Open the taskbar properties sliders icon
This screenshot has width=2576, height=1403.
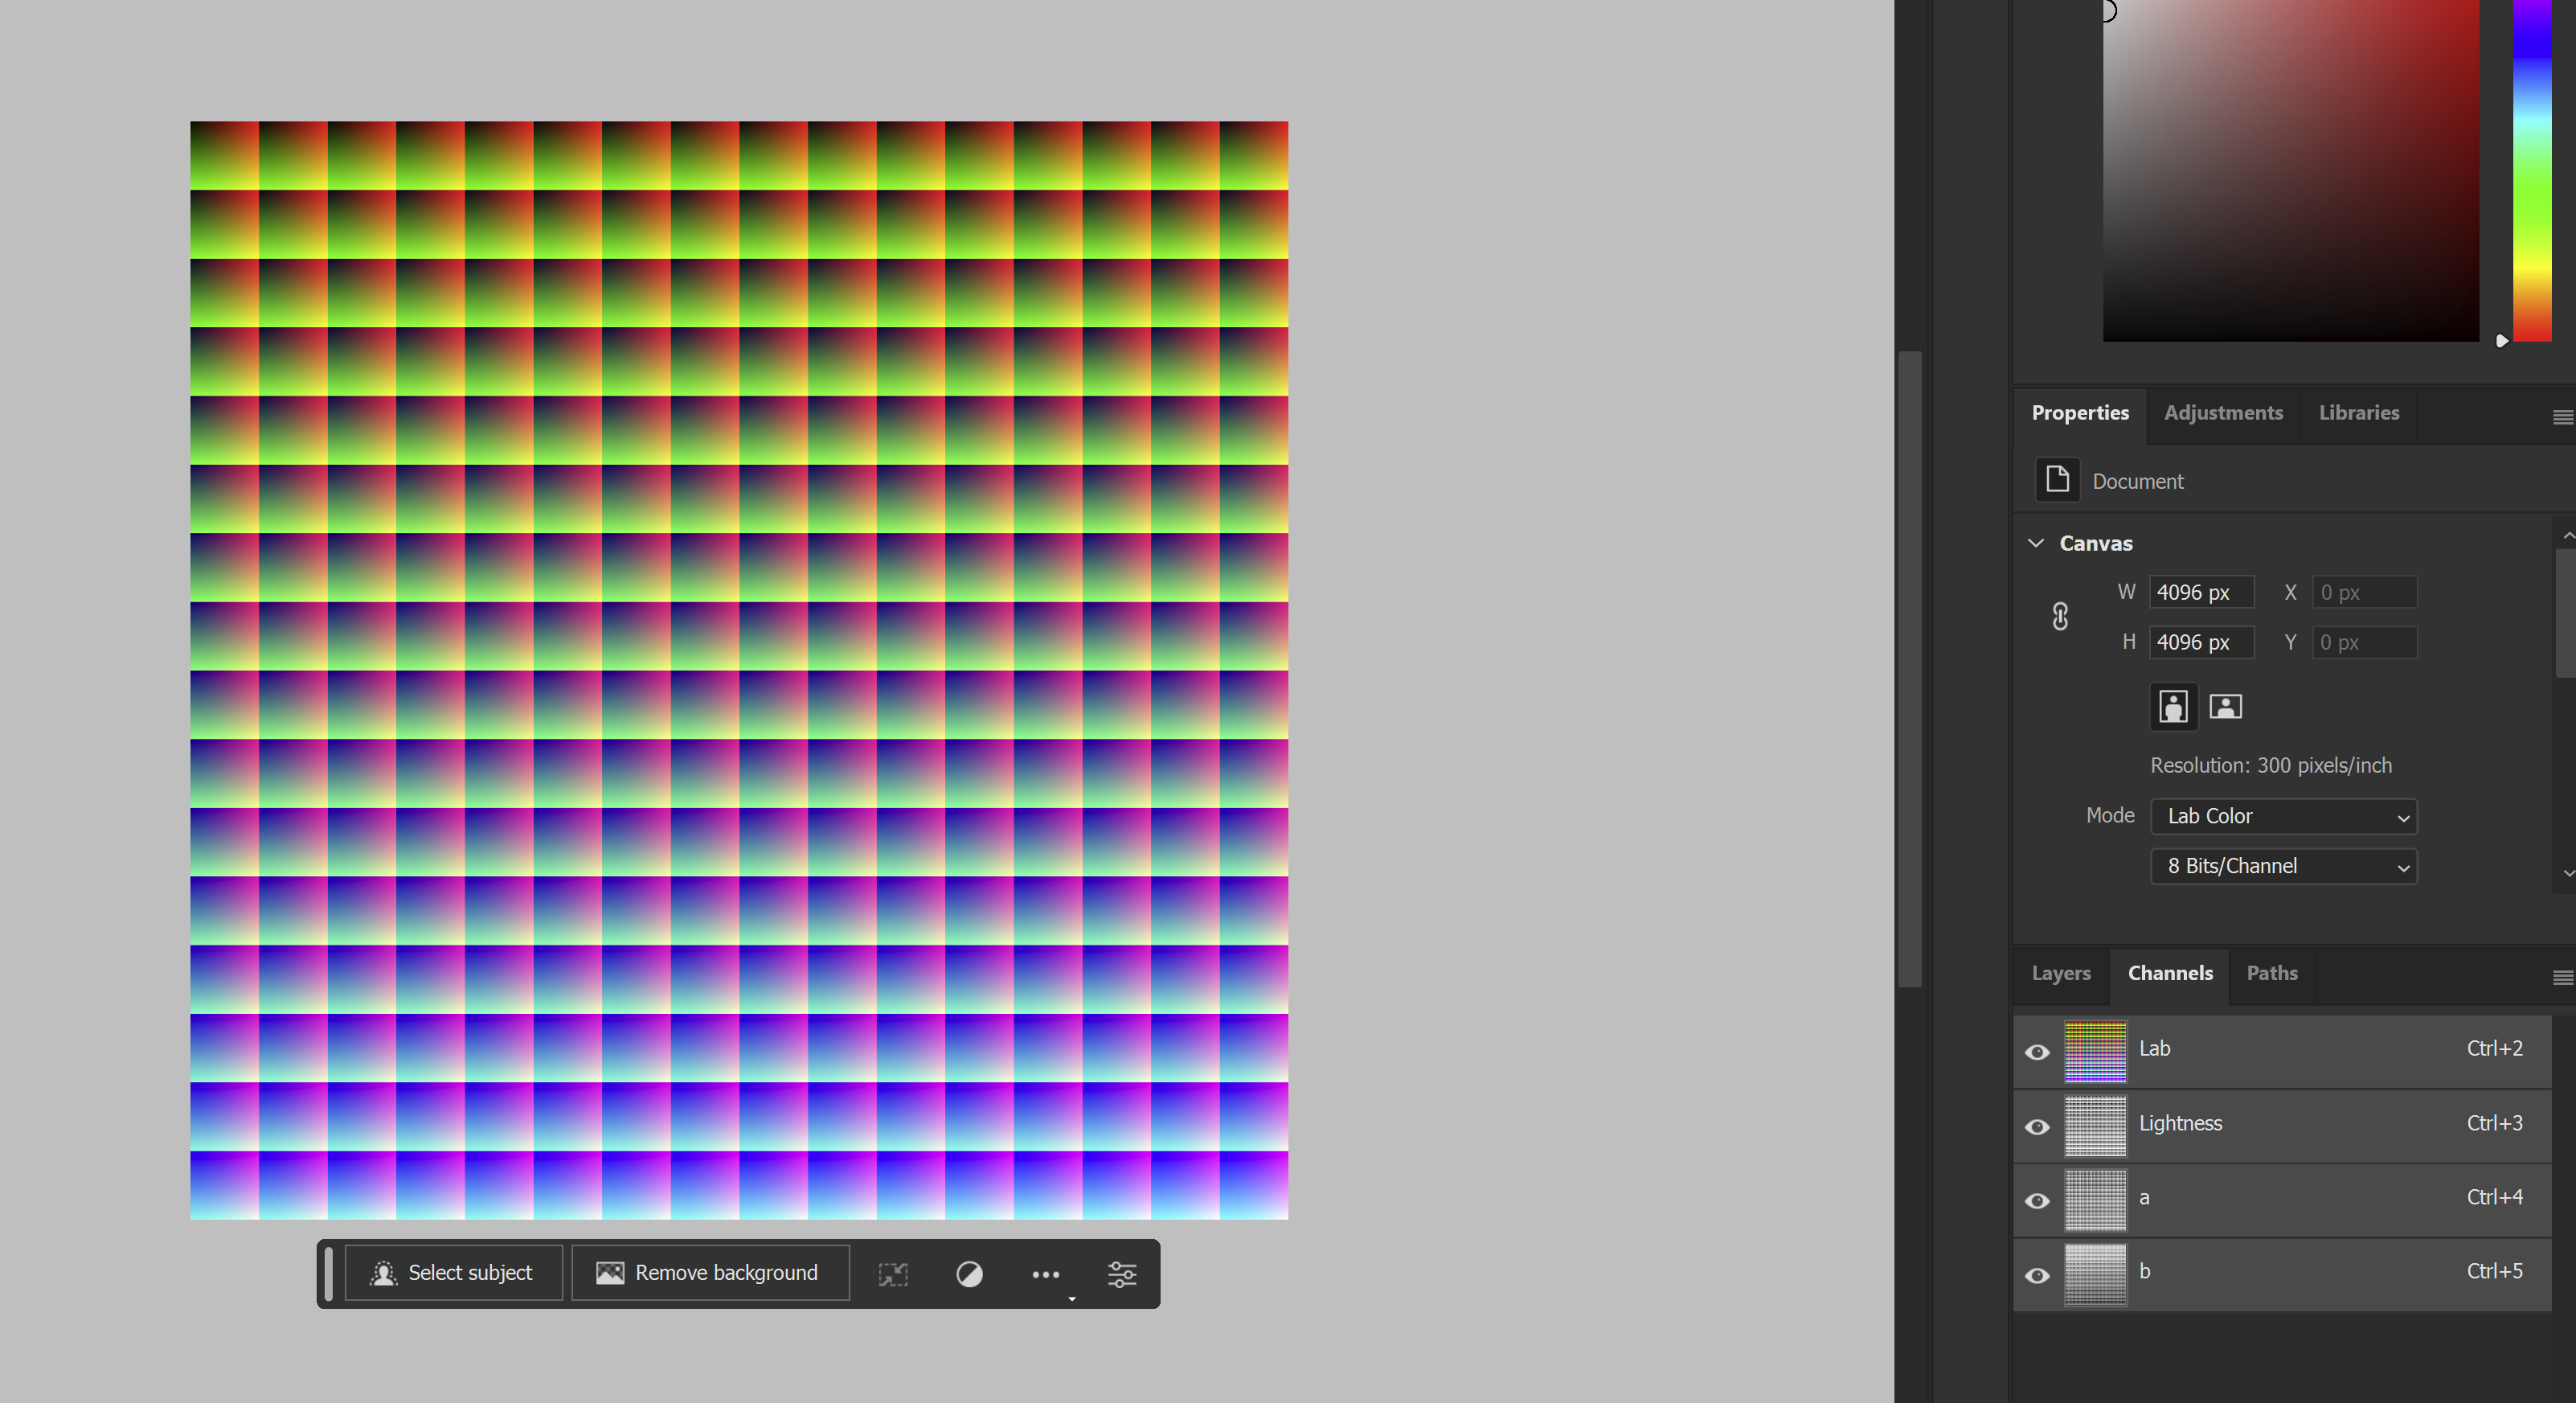click(x=1122, y=1274)
